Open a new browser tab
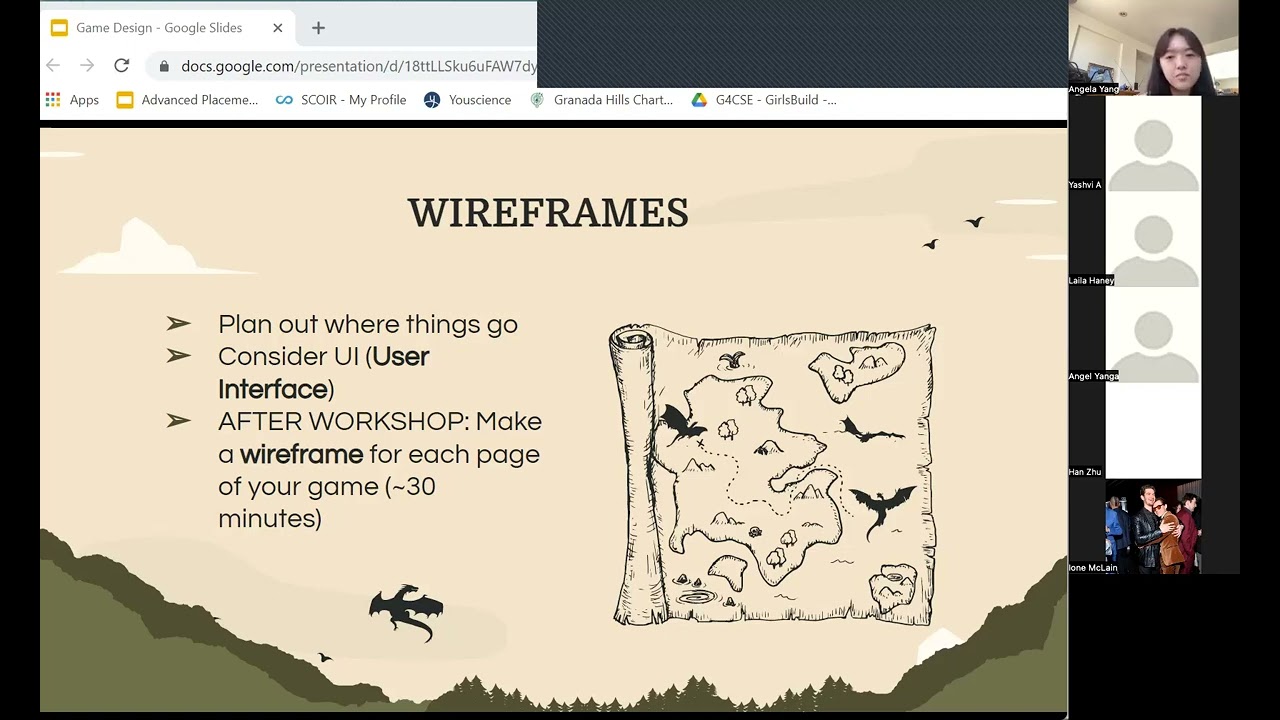1280x720 pixels. [318, 28]
